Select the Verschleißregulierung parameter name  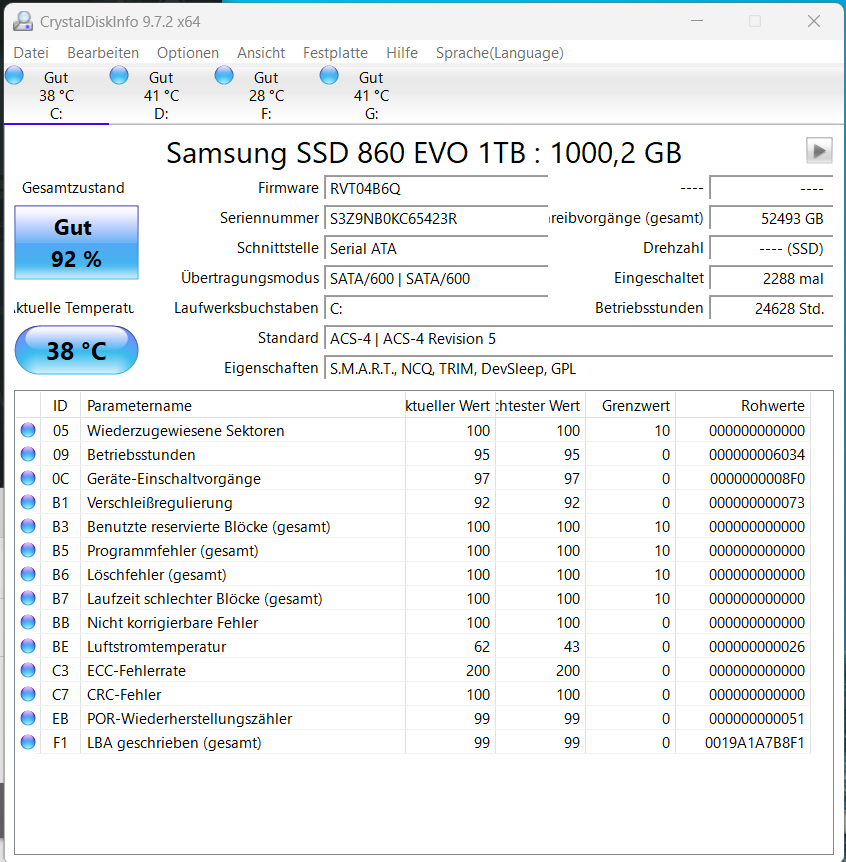tap(159, 502)
